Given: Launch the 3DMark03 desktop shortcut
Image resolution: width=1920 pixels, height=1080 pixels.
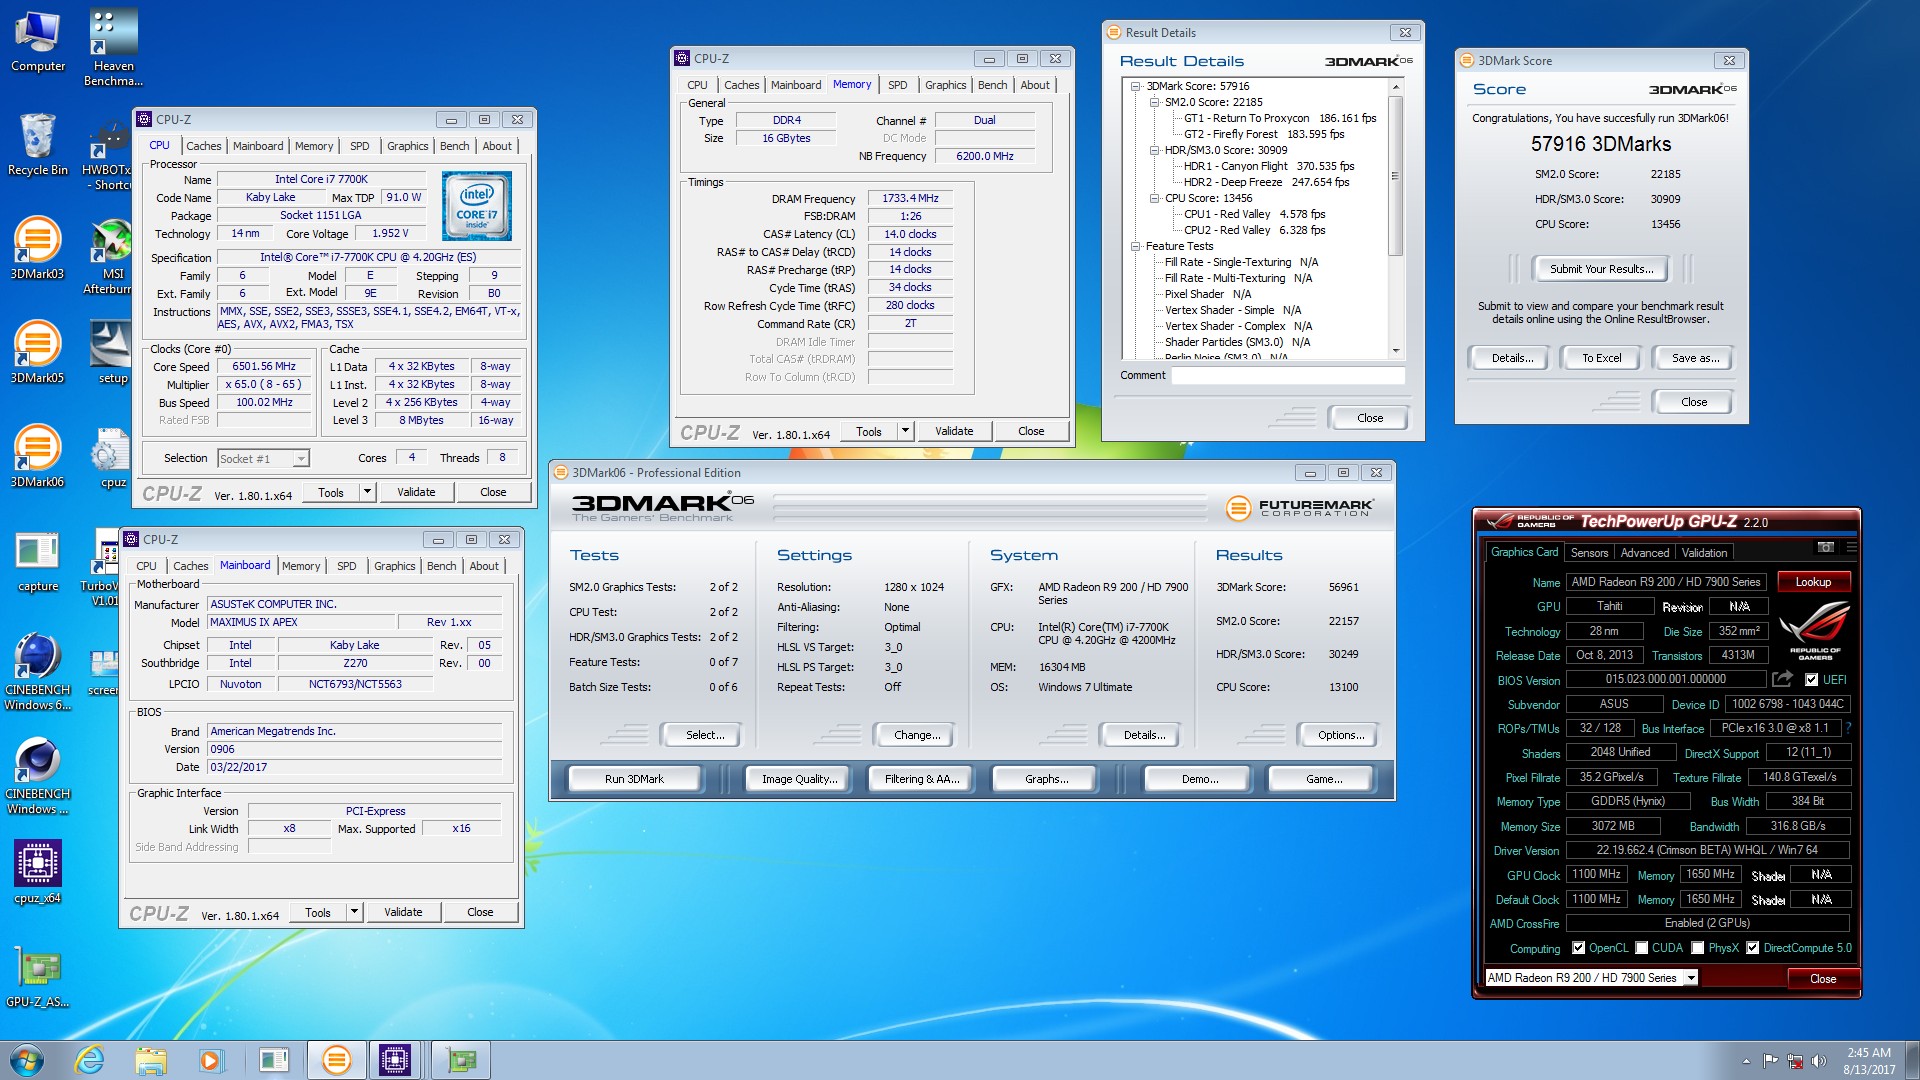Looking at the screenshot, I should (x=38, y=248).
